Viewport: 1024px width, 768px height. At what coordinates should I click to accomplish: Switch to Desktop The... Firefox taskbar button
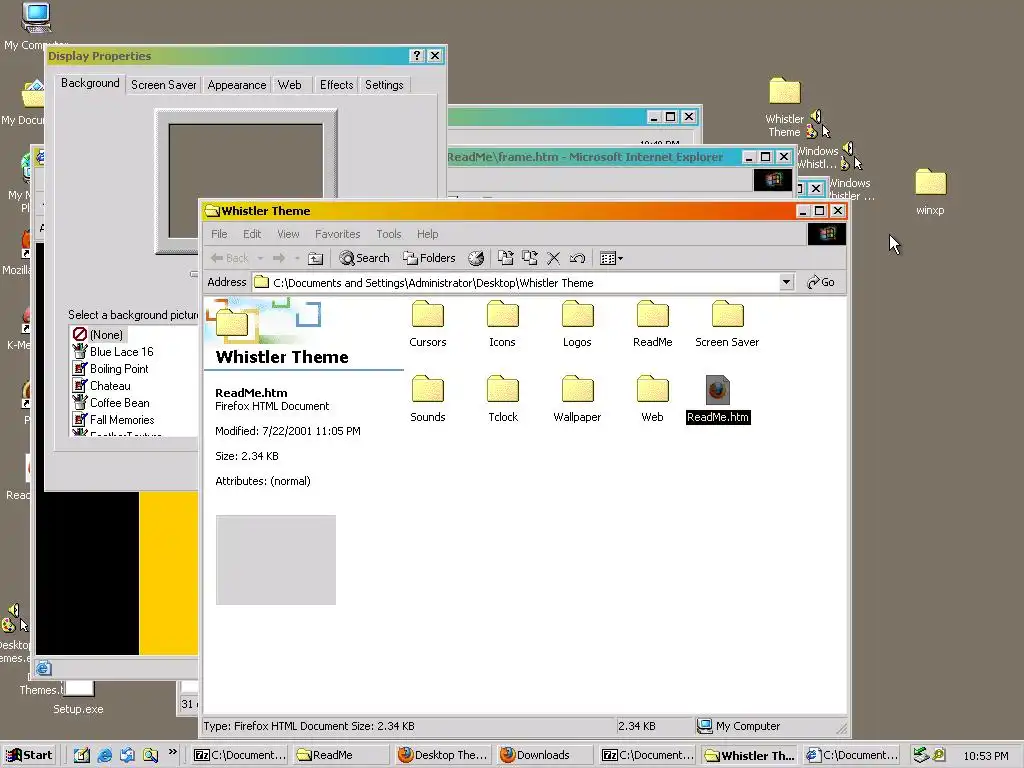[443, 755]
